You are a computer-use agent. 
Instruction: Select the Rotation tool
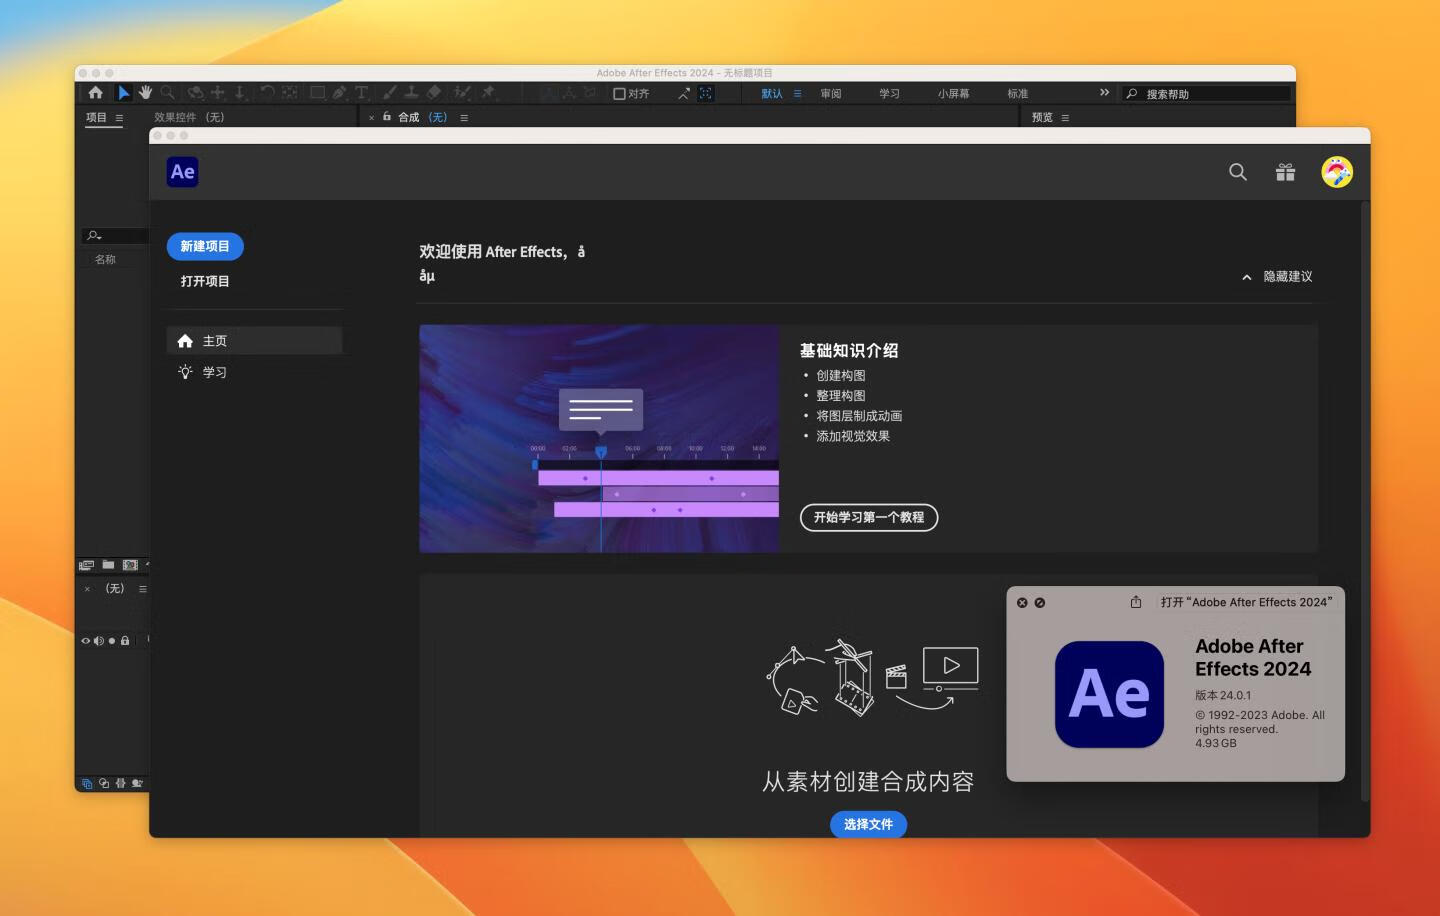click(267, 93)
